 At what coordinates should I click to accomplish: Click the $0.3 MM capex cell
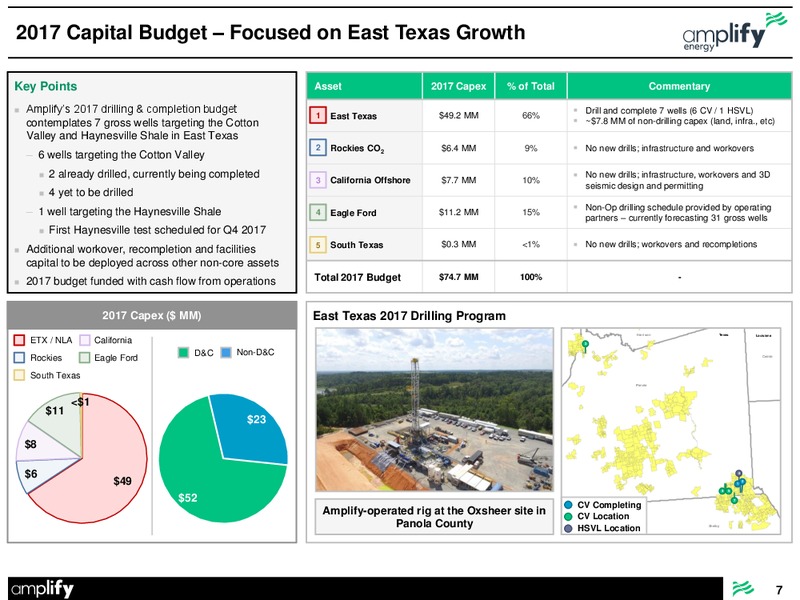pyautogui.click(x=458, y=244)
